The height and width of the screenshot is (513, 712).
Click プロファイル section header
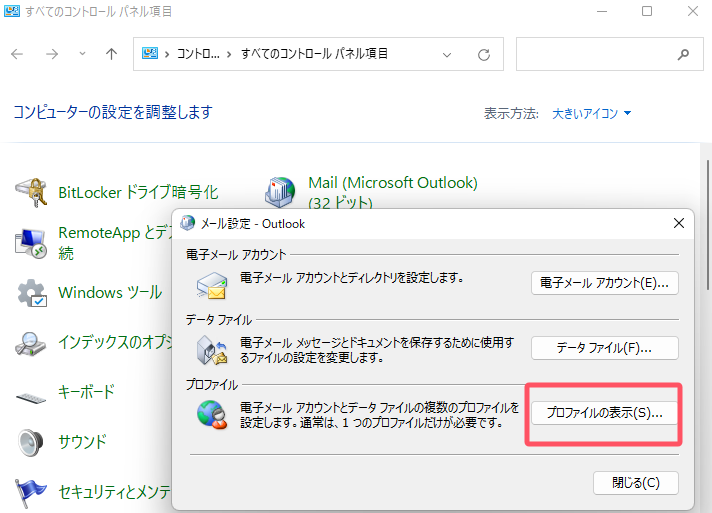click(212, 385)
